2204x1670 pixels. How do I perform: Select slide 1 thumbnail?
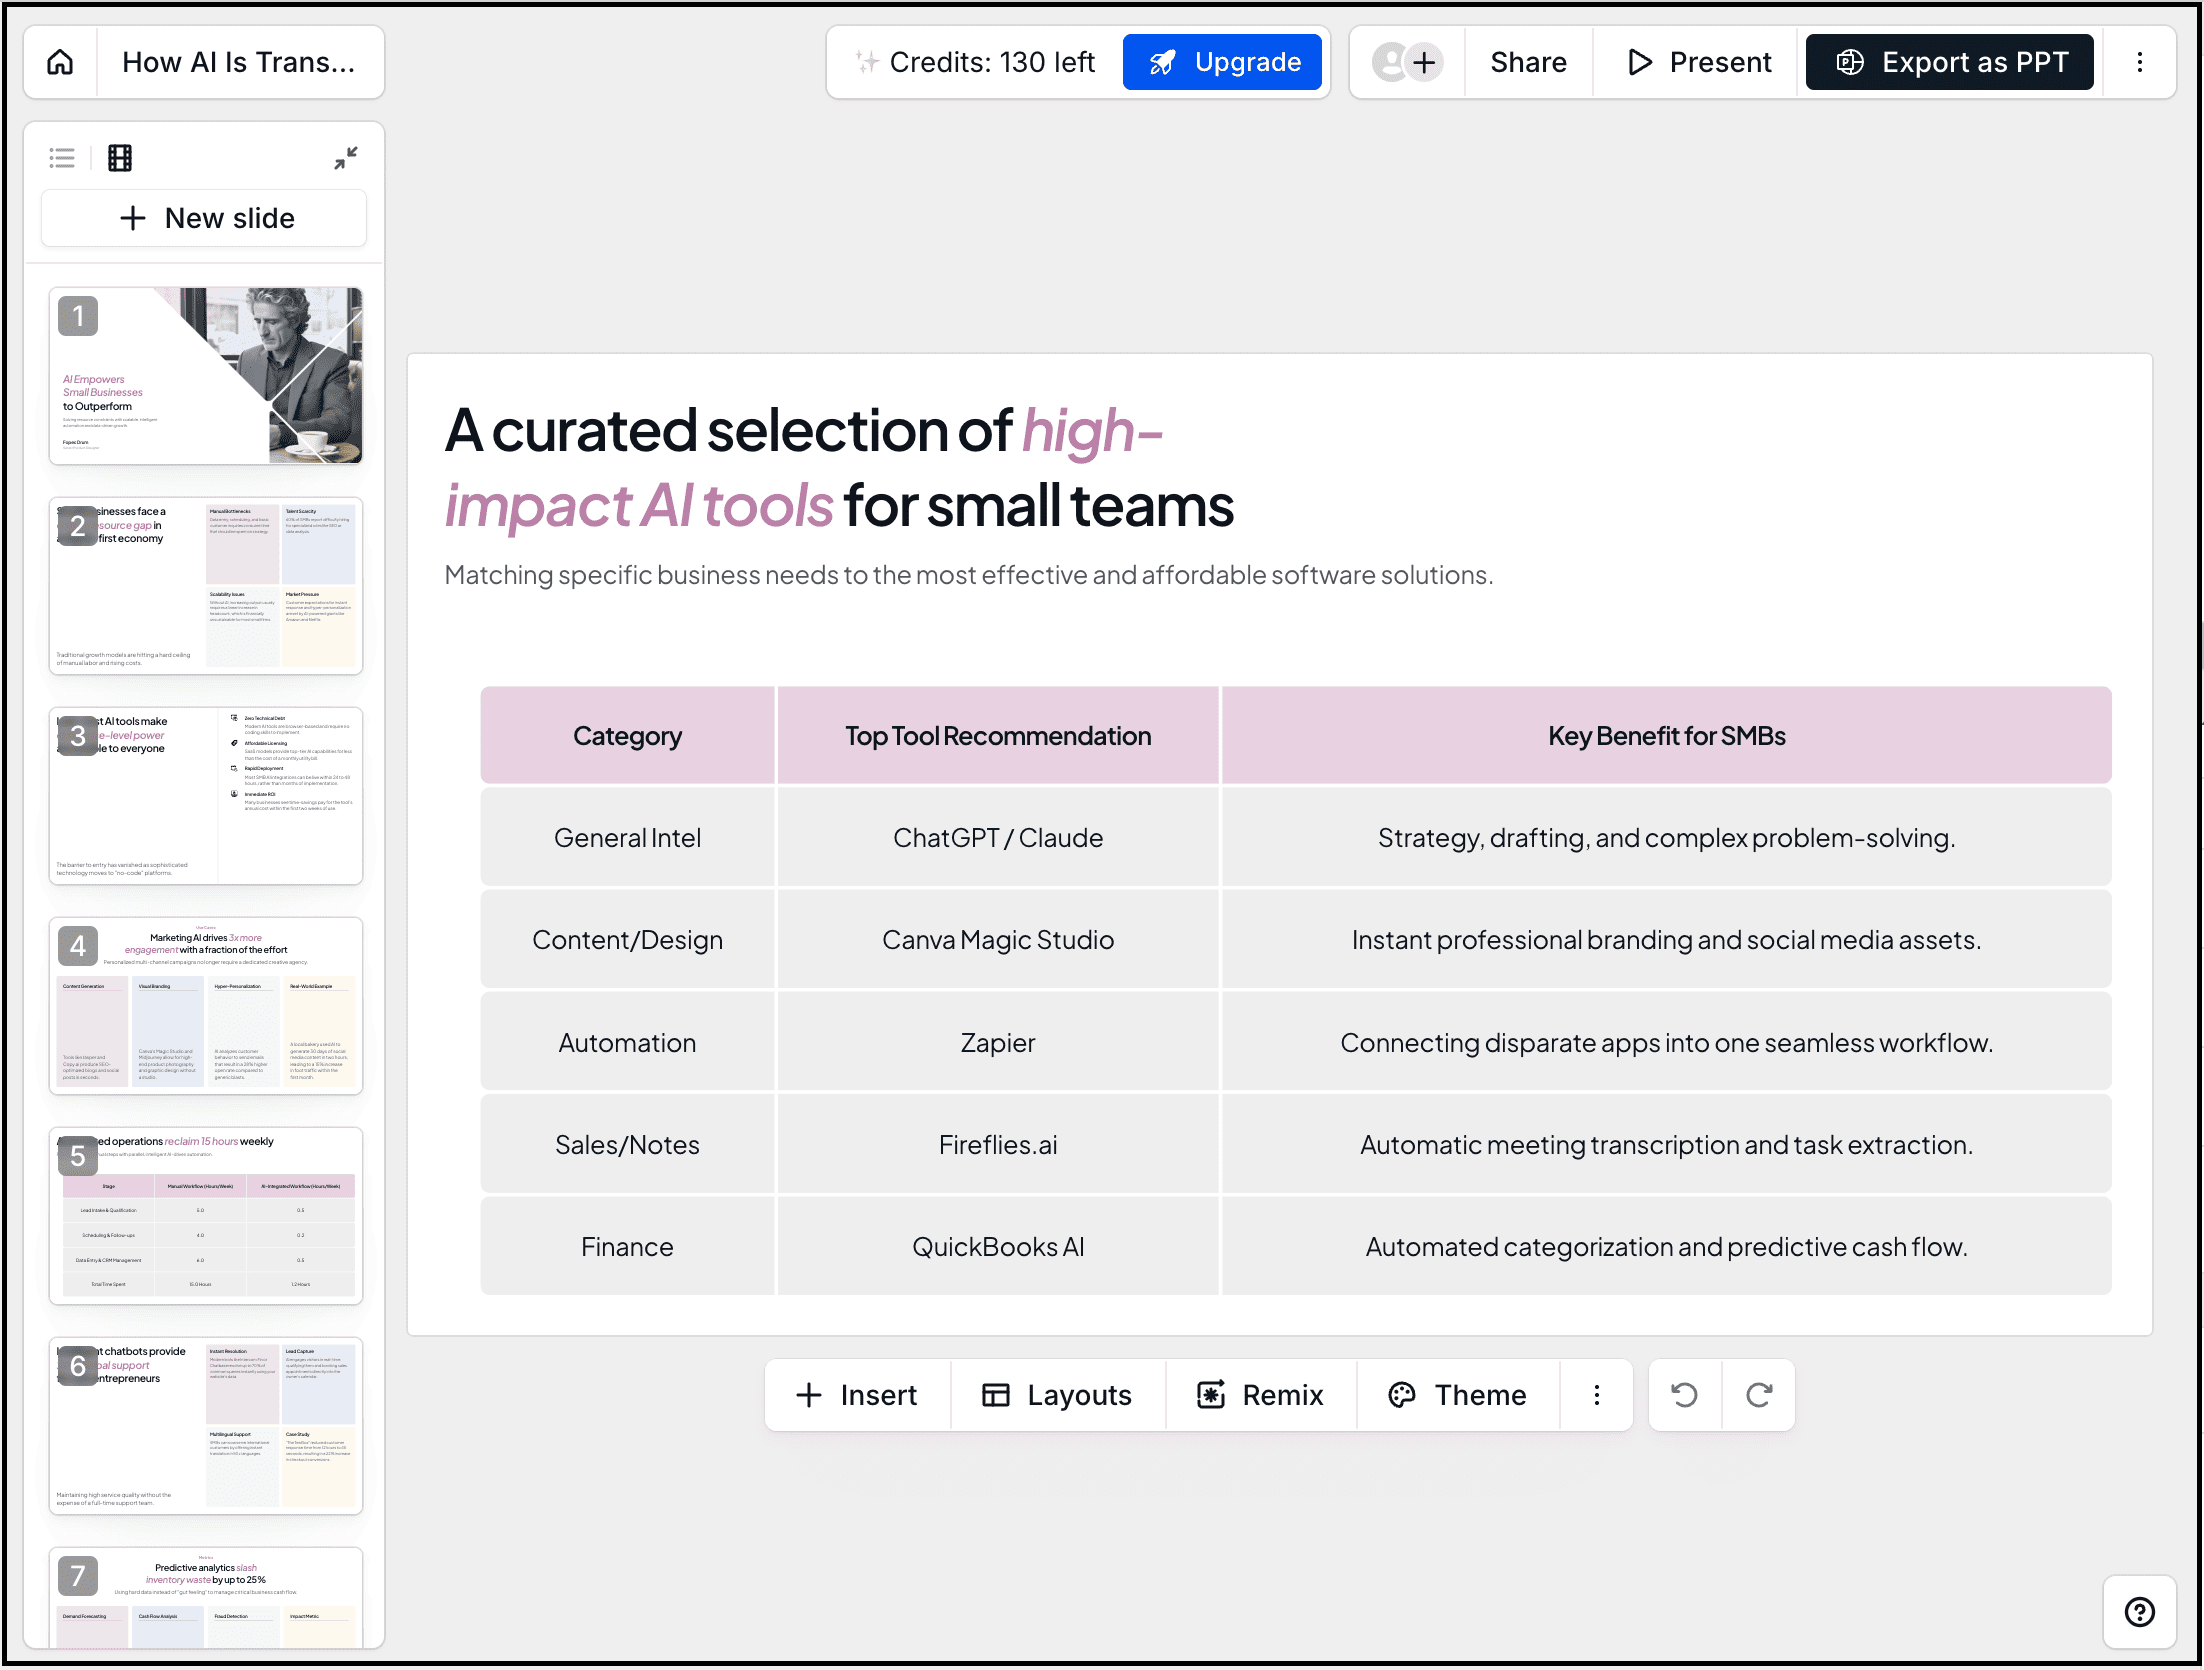tap(206, 375)
